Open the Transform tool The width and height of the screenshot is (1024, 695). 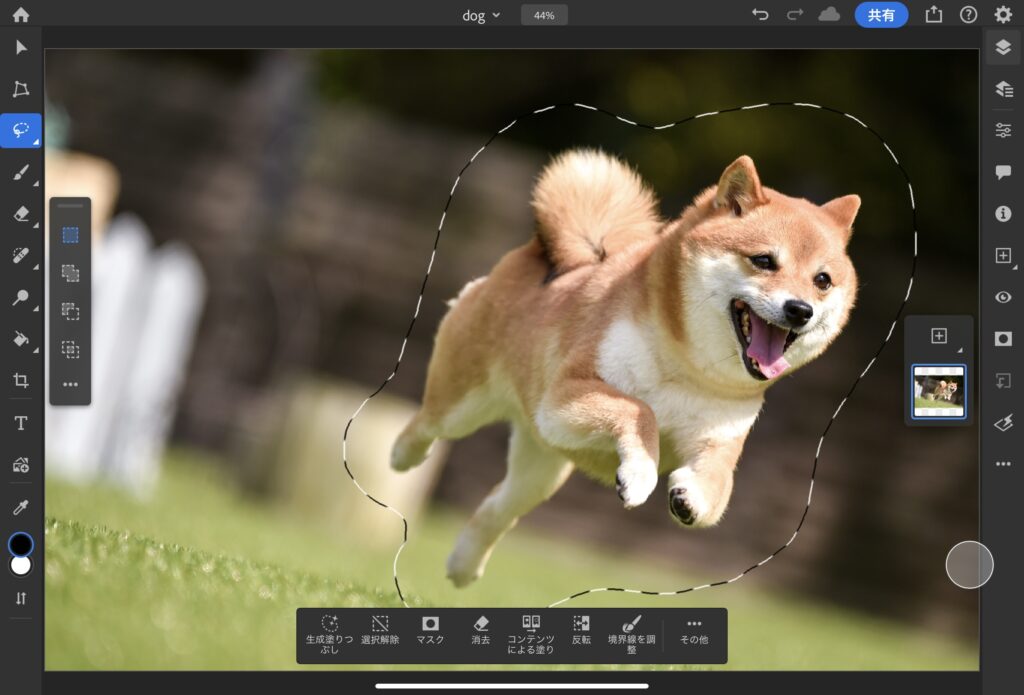20,89
